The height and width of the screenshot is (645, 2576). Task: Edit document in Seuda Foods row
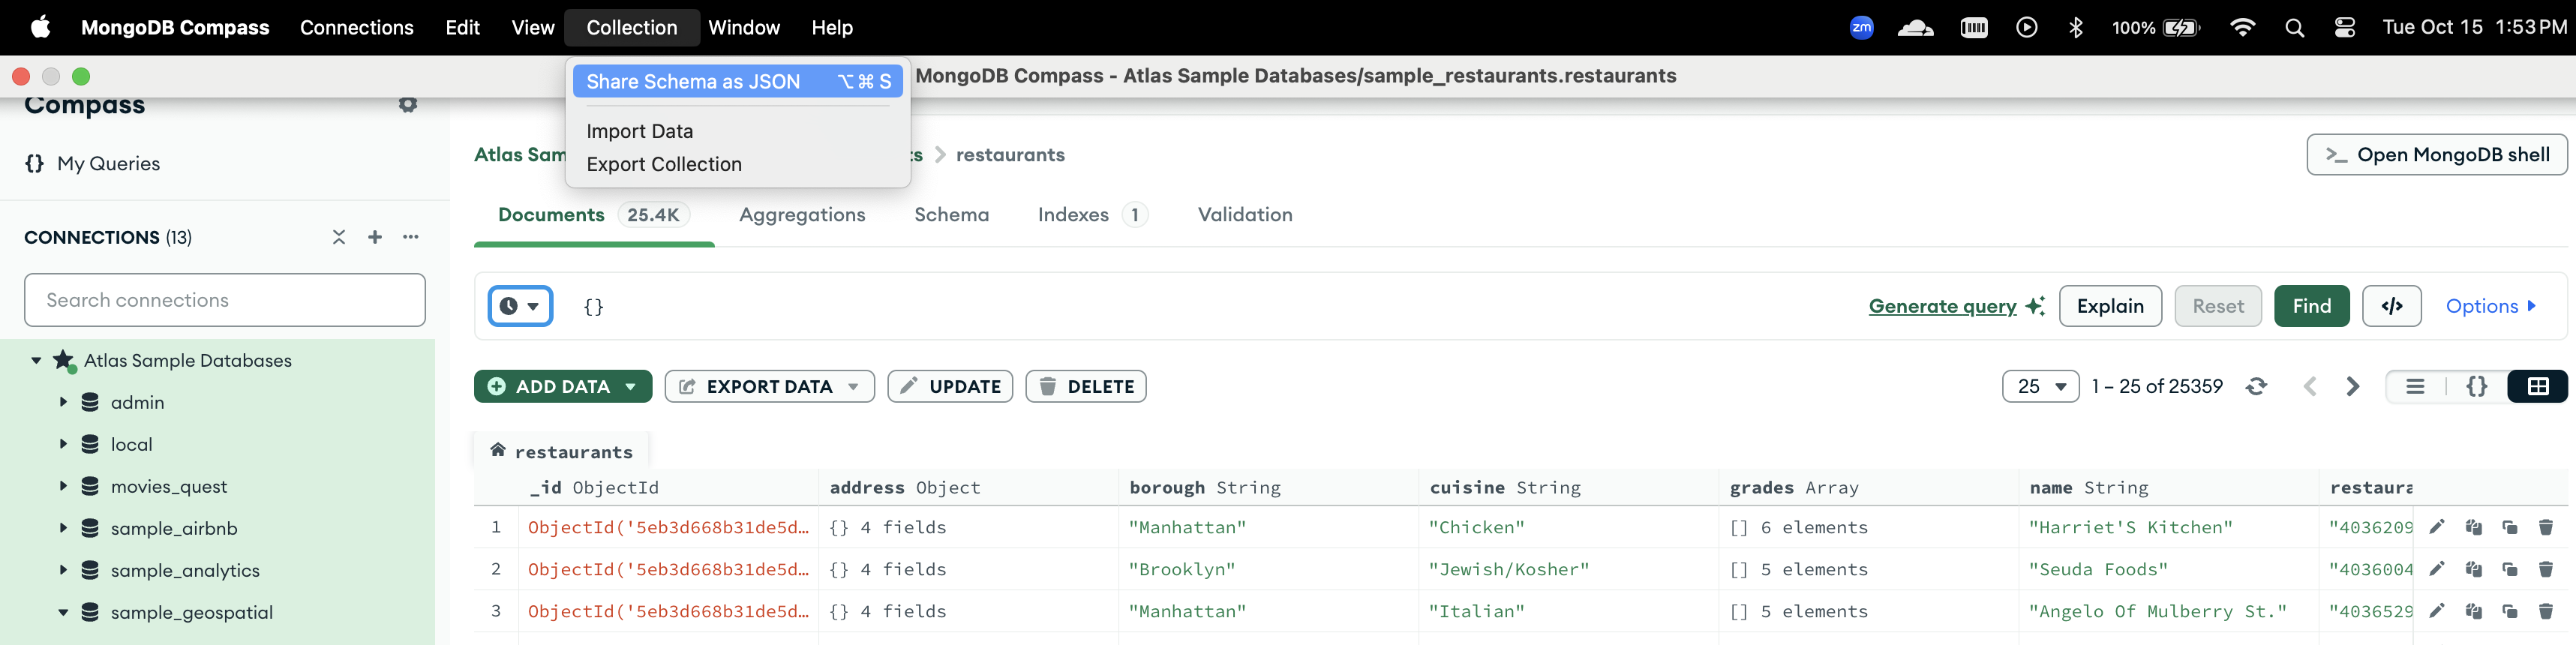point(2437,569)
